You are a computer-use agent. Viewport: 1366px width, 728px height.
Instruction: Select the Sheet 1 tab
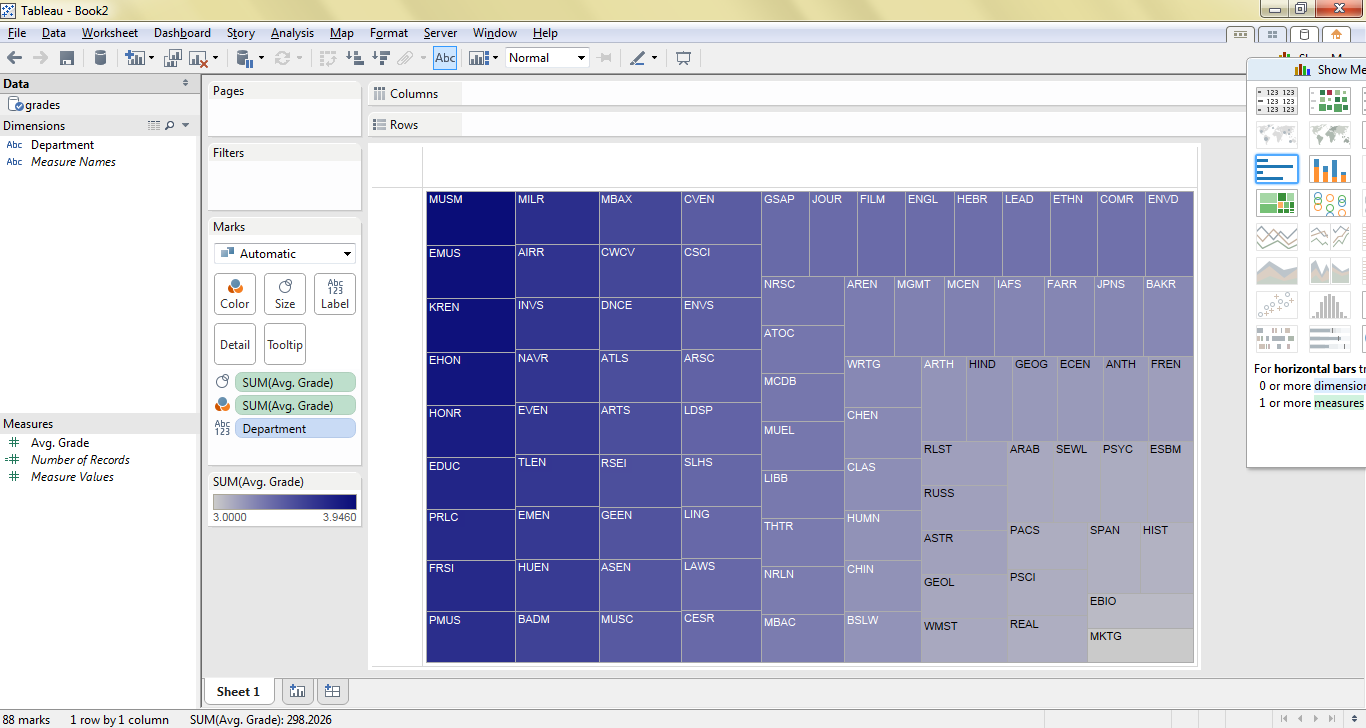[x=238, y=691]
